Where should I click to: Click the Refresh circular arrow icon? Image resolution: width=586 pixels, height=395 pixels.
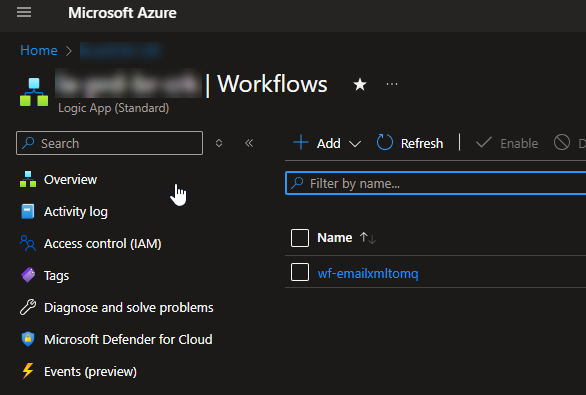(x=385, y=143)
